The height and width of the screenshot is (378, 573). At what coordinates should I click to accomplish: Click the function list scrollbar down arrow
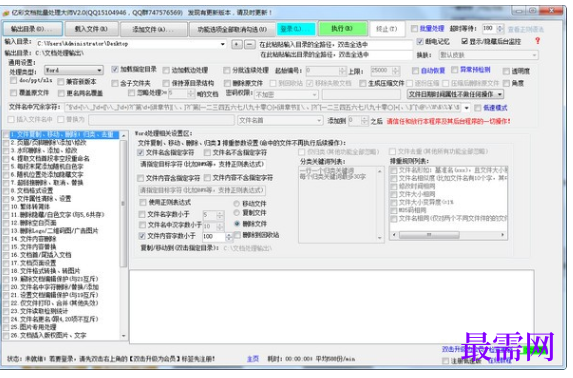[124, 336]
